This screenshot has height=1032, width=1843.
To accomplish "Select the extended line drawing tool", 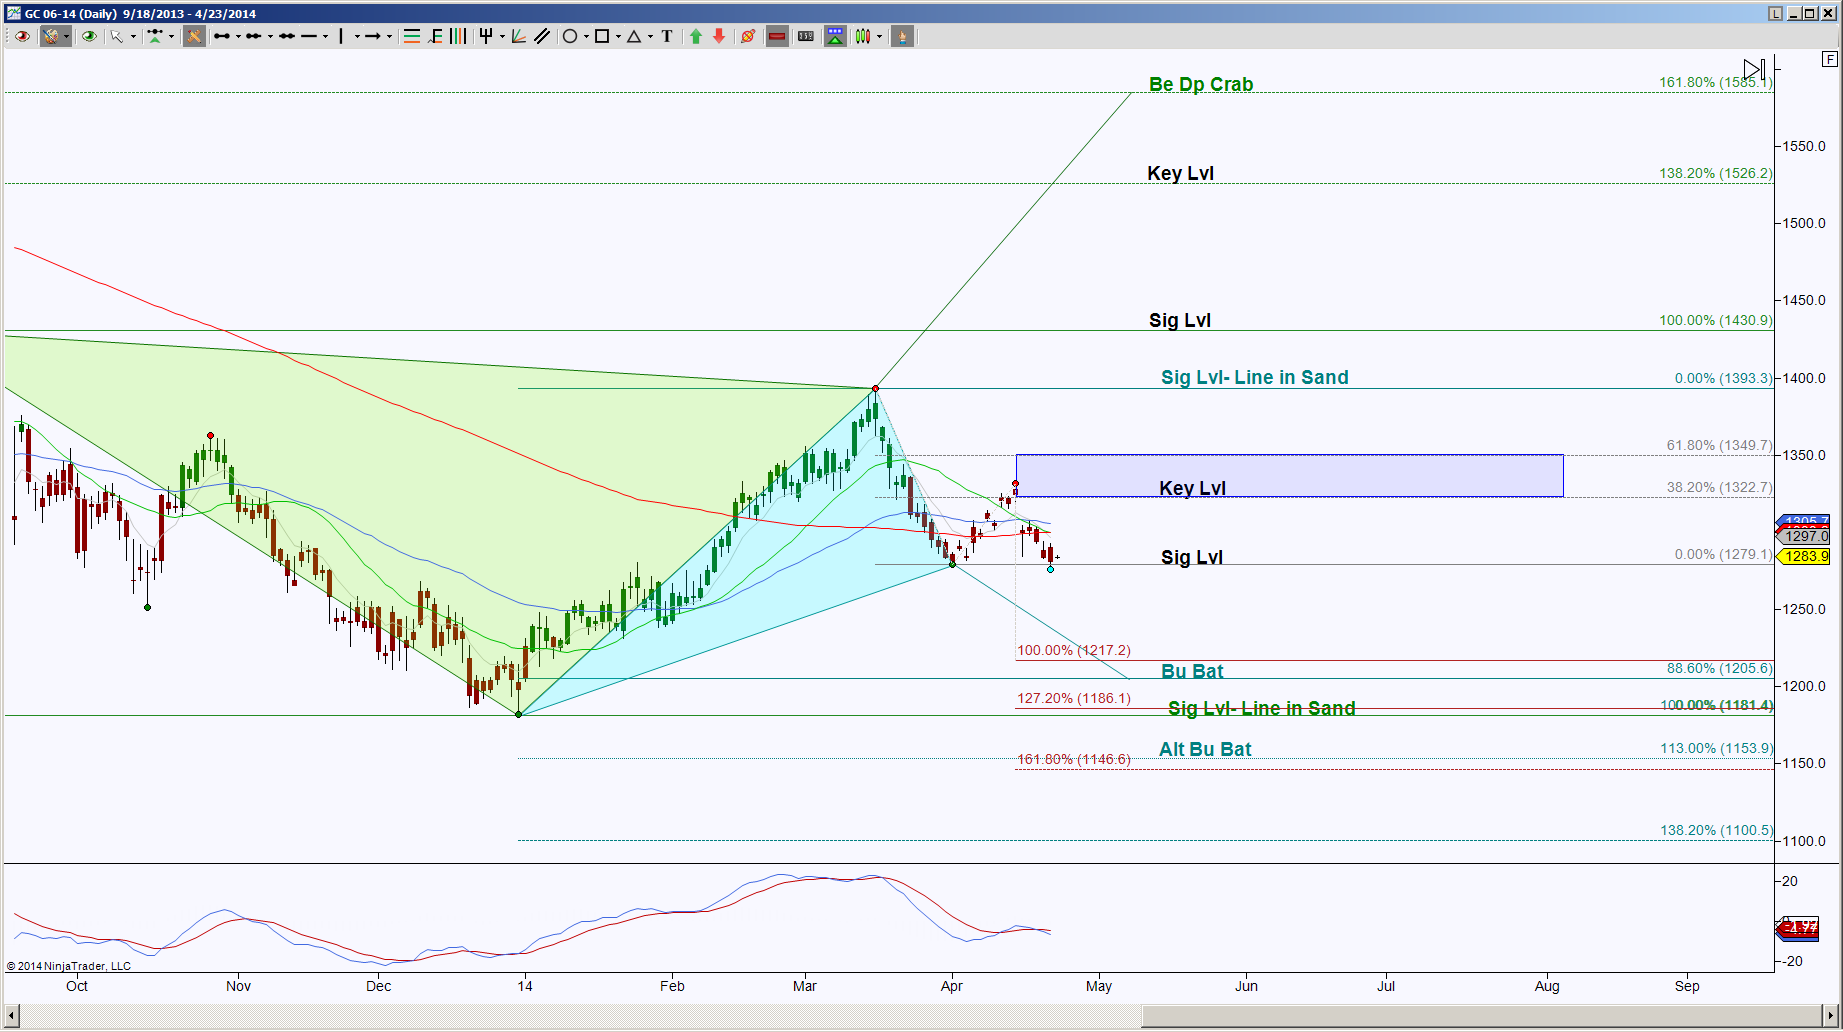I will 287,36.
